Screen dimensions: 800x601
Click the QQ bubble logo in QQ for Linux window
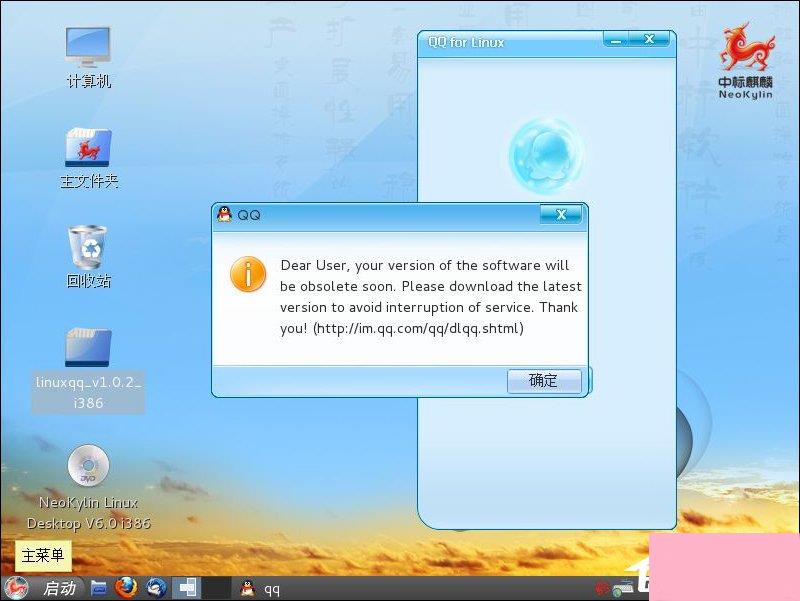[546, 156]
